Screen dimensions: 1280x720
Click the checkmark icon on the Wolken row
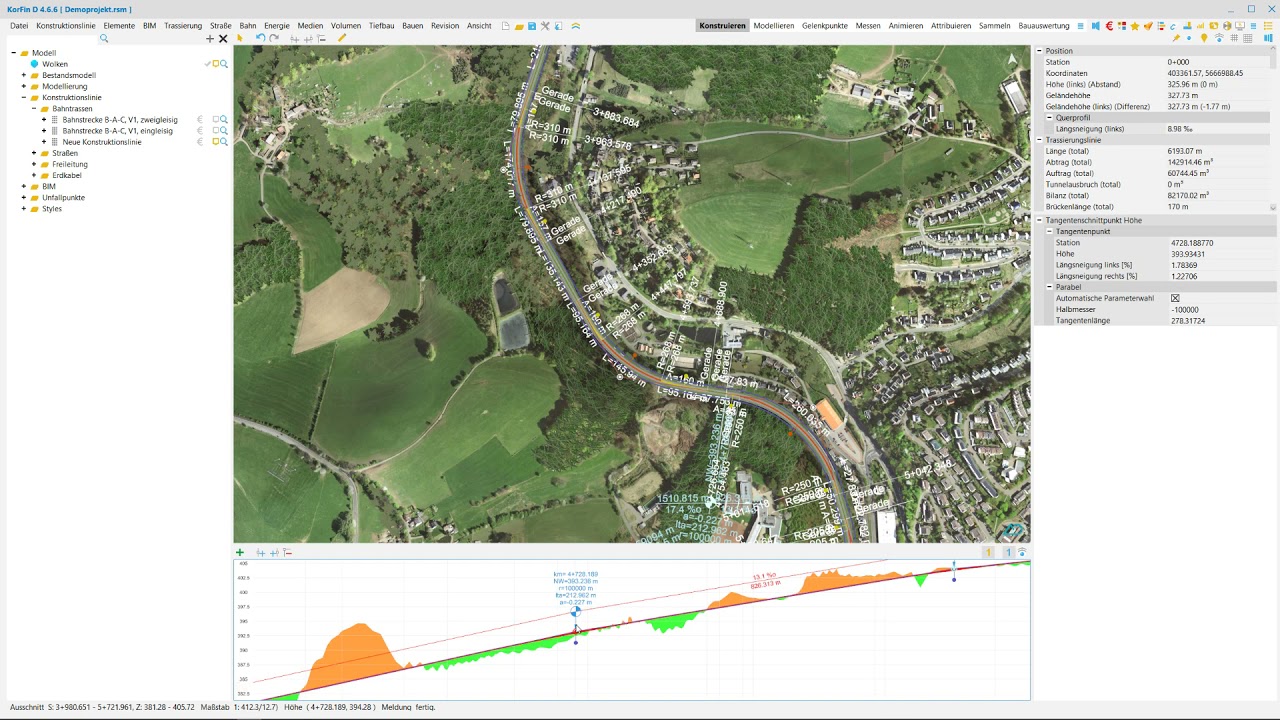click(x=208, y=64)
